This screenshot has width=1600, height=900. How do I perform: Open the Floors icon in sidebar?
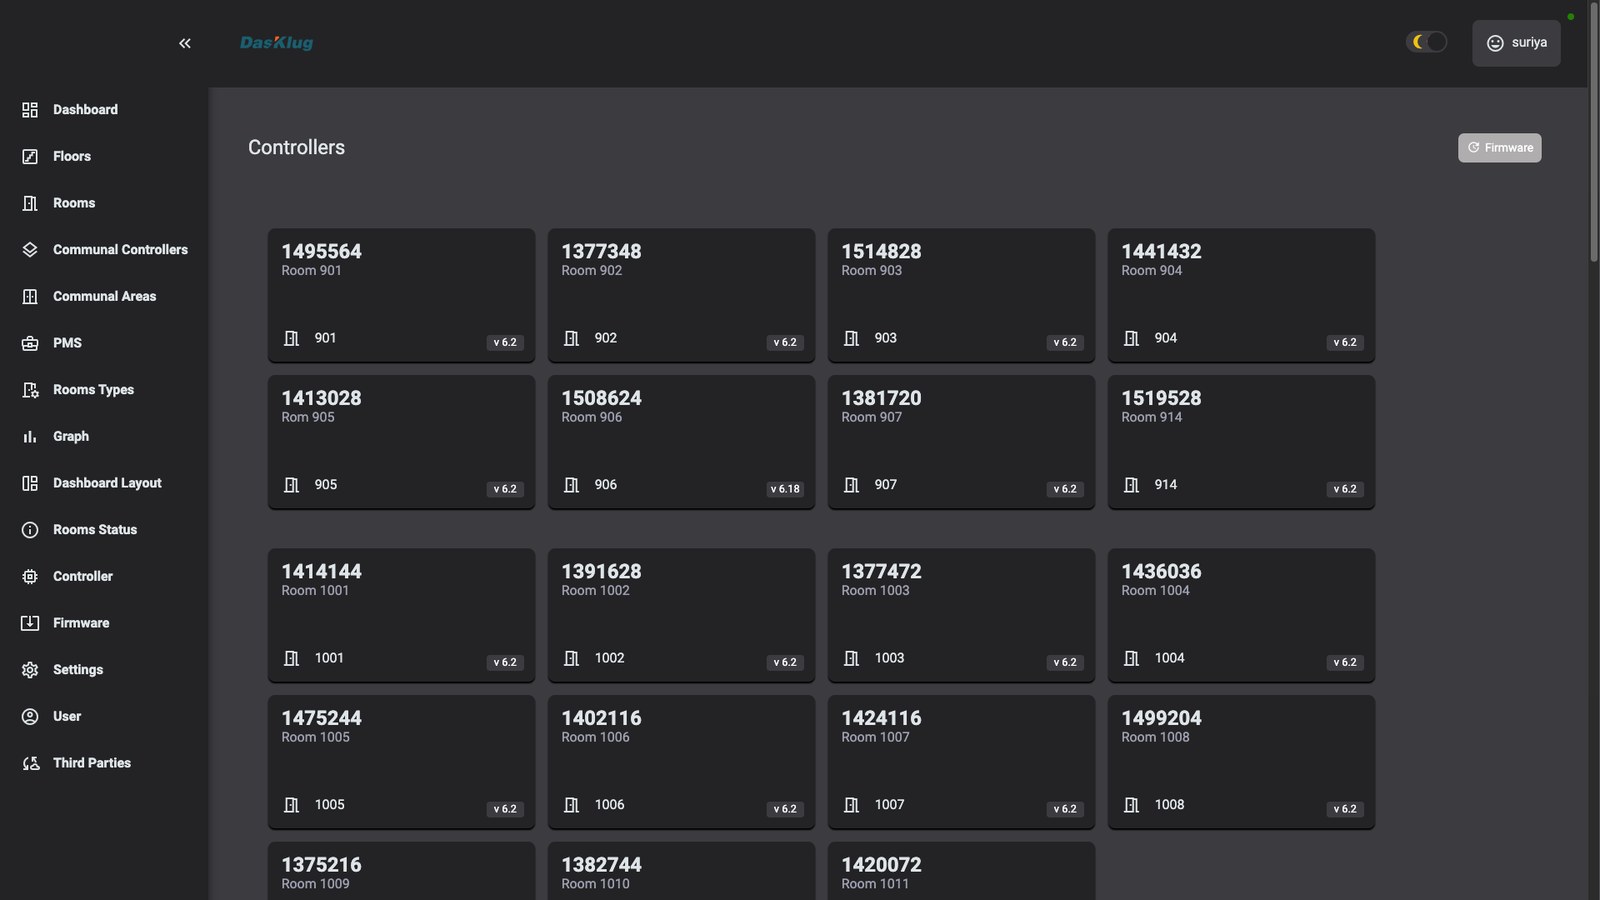pos(30,157)
